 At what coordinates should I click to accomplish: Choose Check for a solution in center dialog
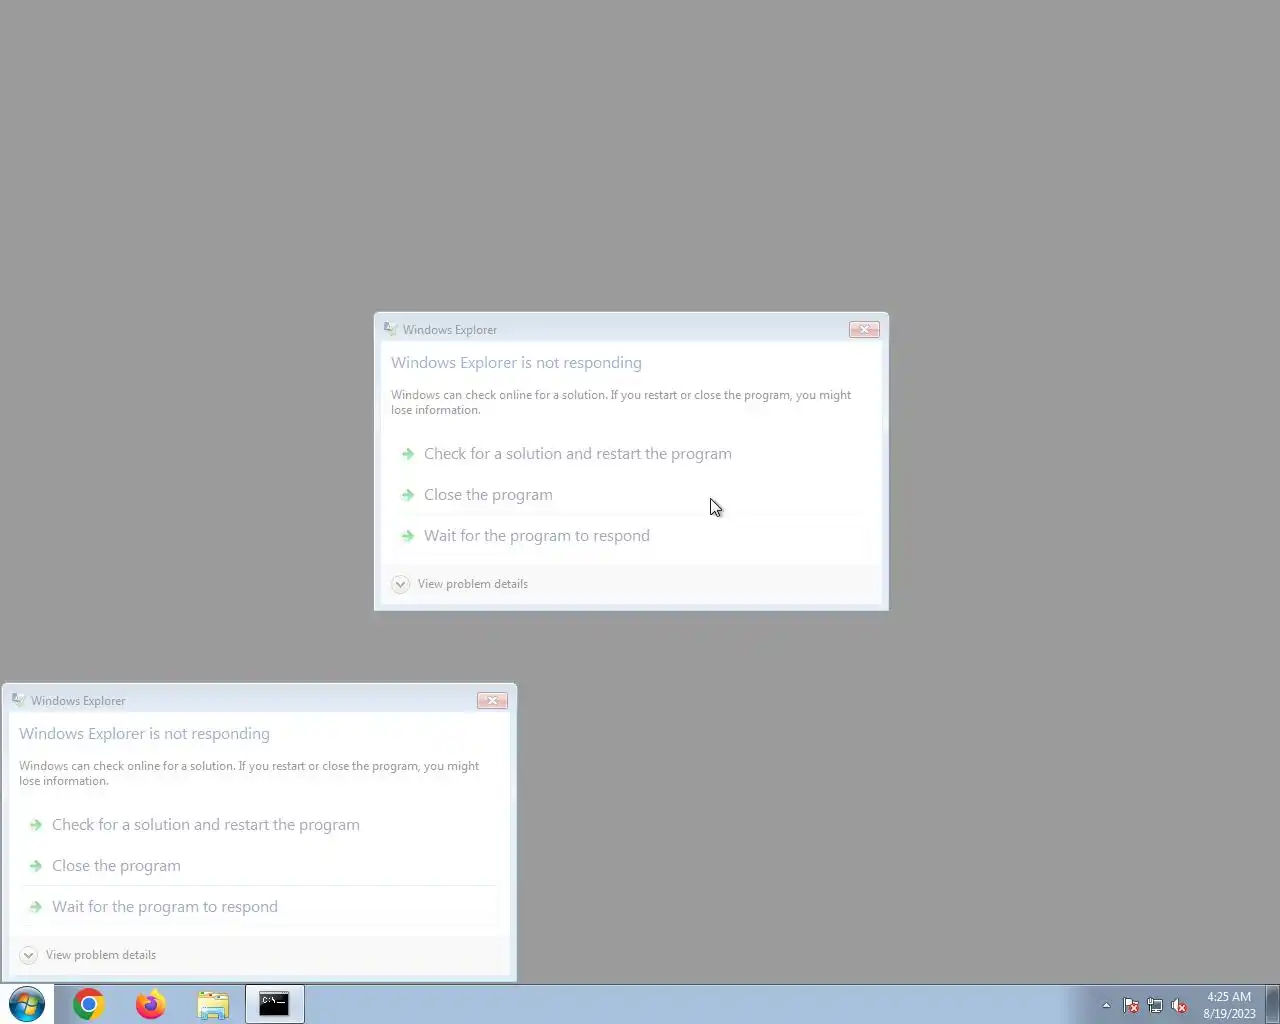coord(630,454)
